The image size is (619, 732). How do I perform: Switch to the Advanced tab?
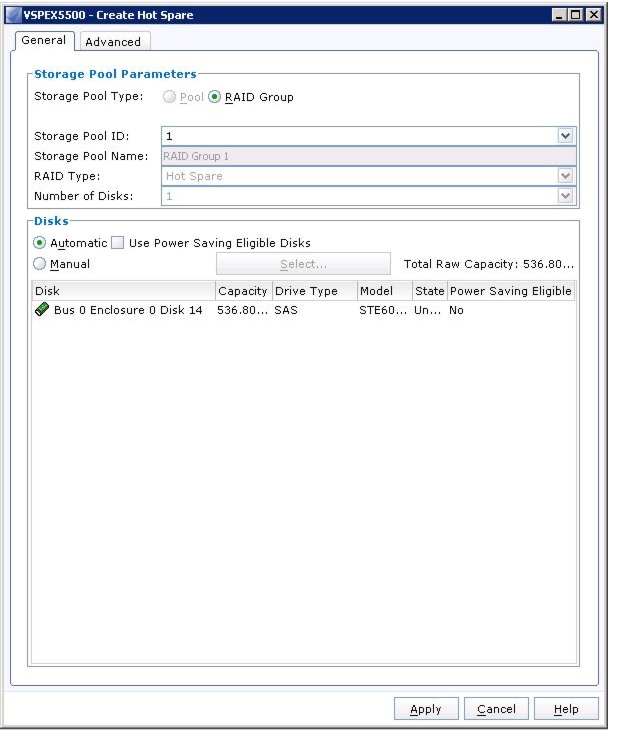pyautogui.click(x=113, y=42)
